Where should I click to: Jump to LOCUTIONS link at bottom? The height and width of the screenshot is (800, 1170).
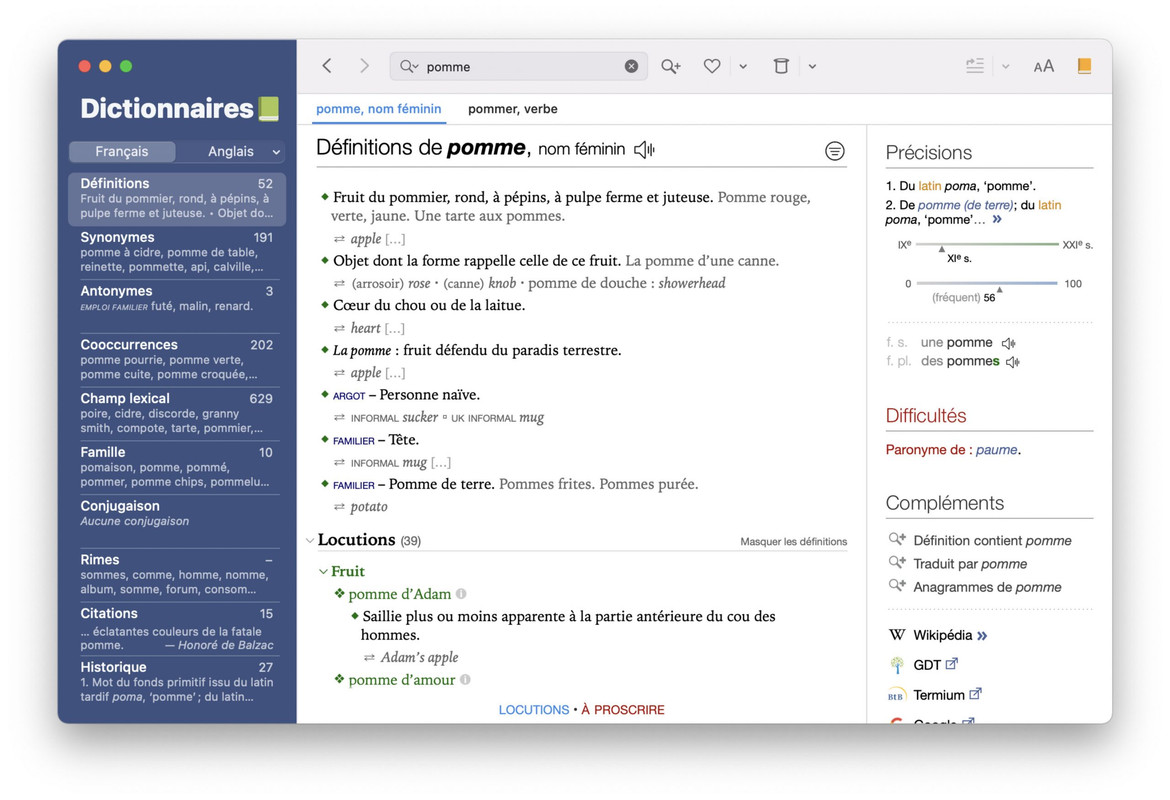point(534,710)
